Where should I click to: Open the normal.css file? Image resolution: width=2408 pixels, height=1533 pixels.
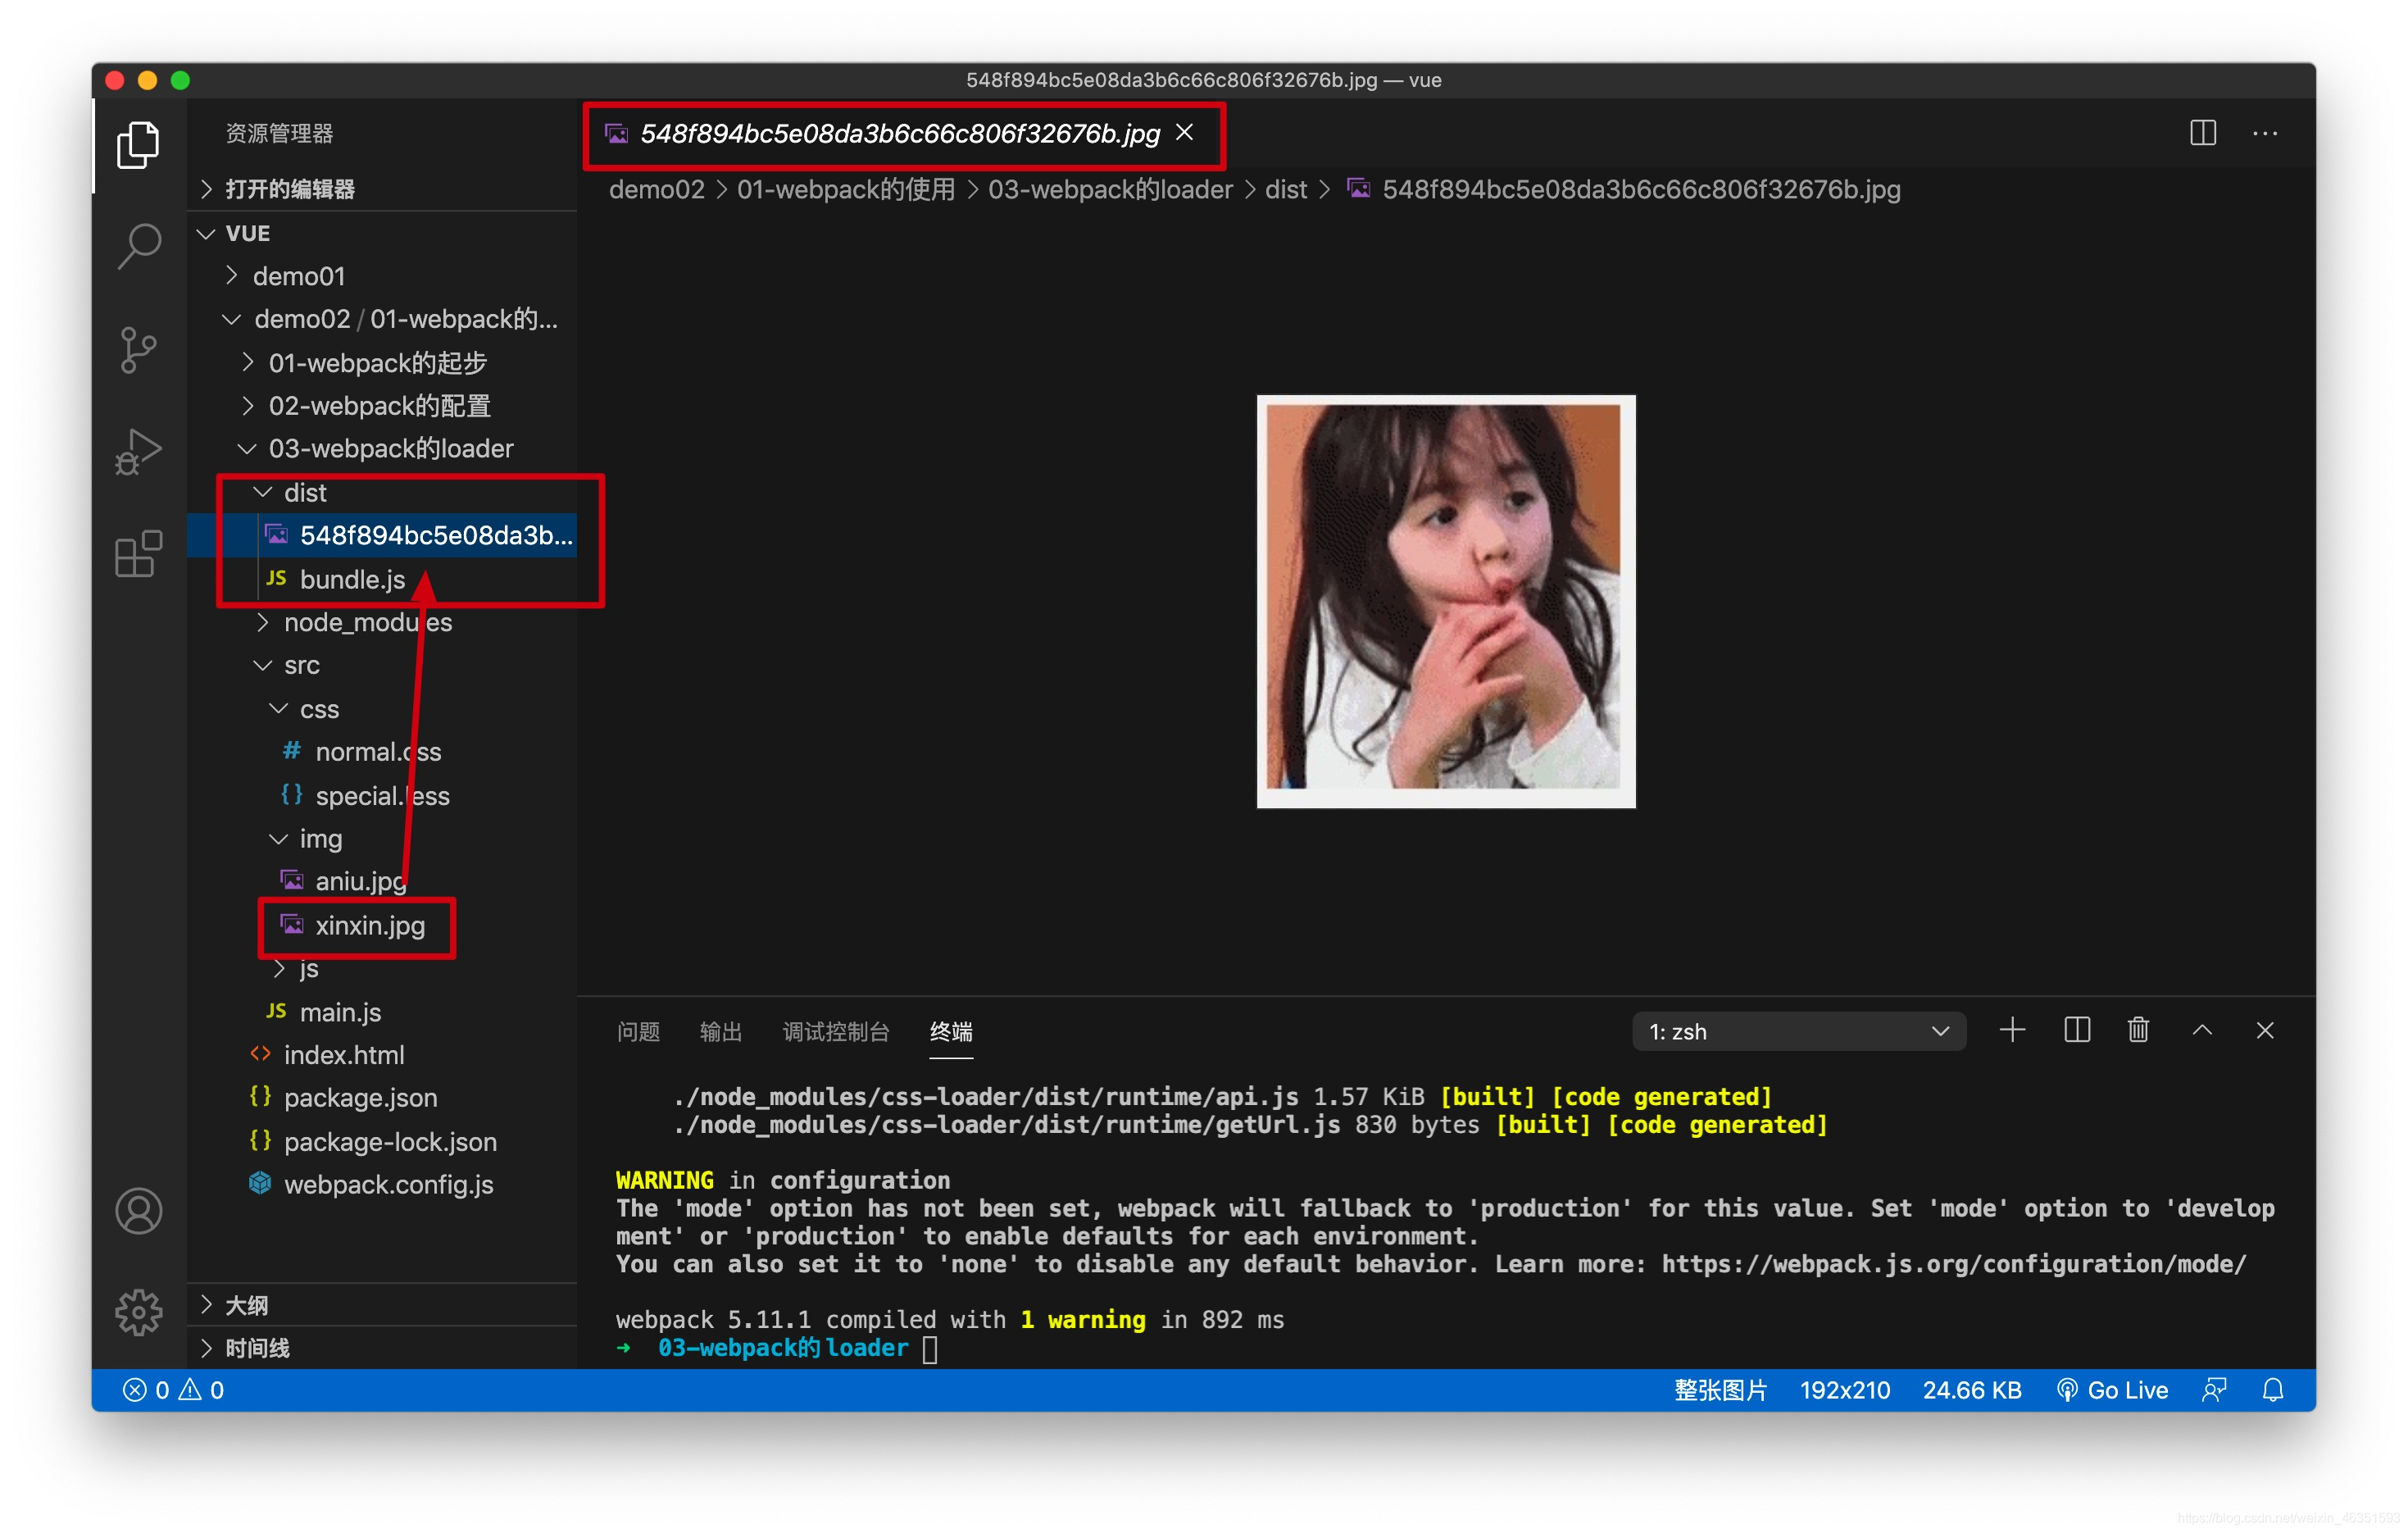click(x=382, y=752)
